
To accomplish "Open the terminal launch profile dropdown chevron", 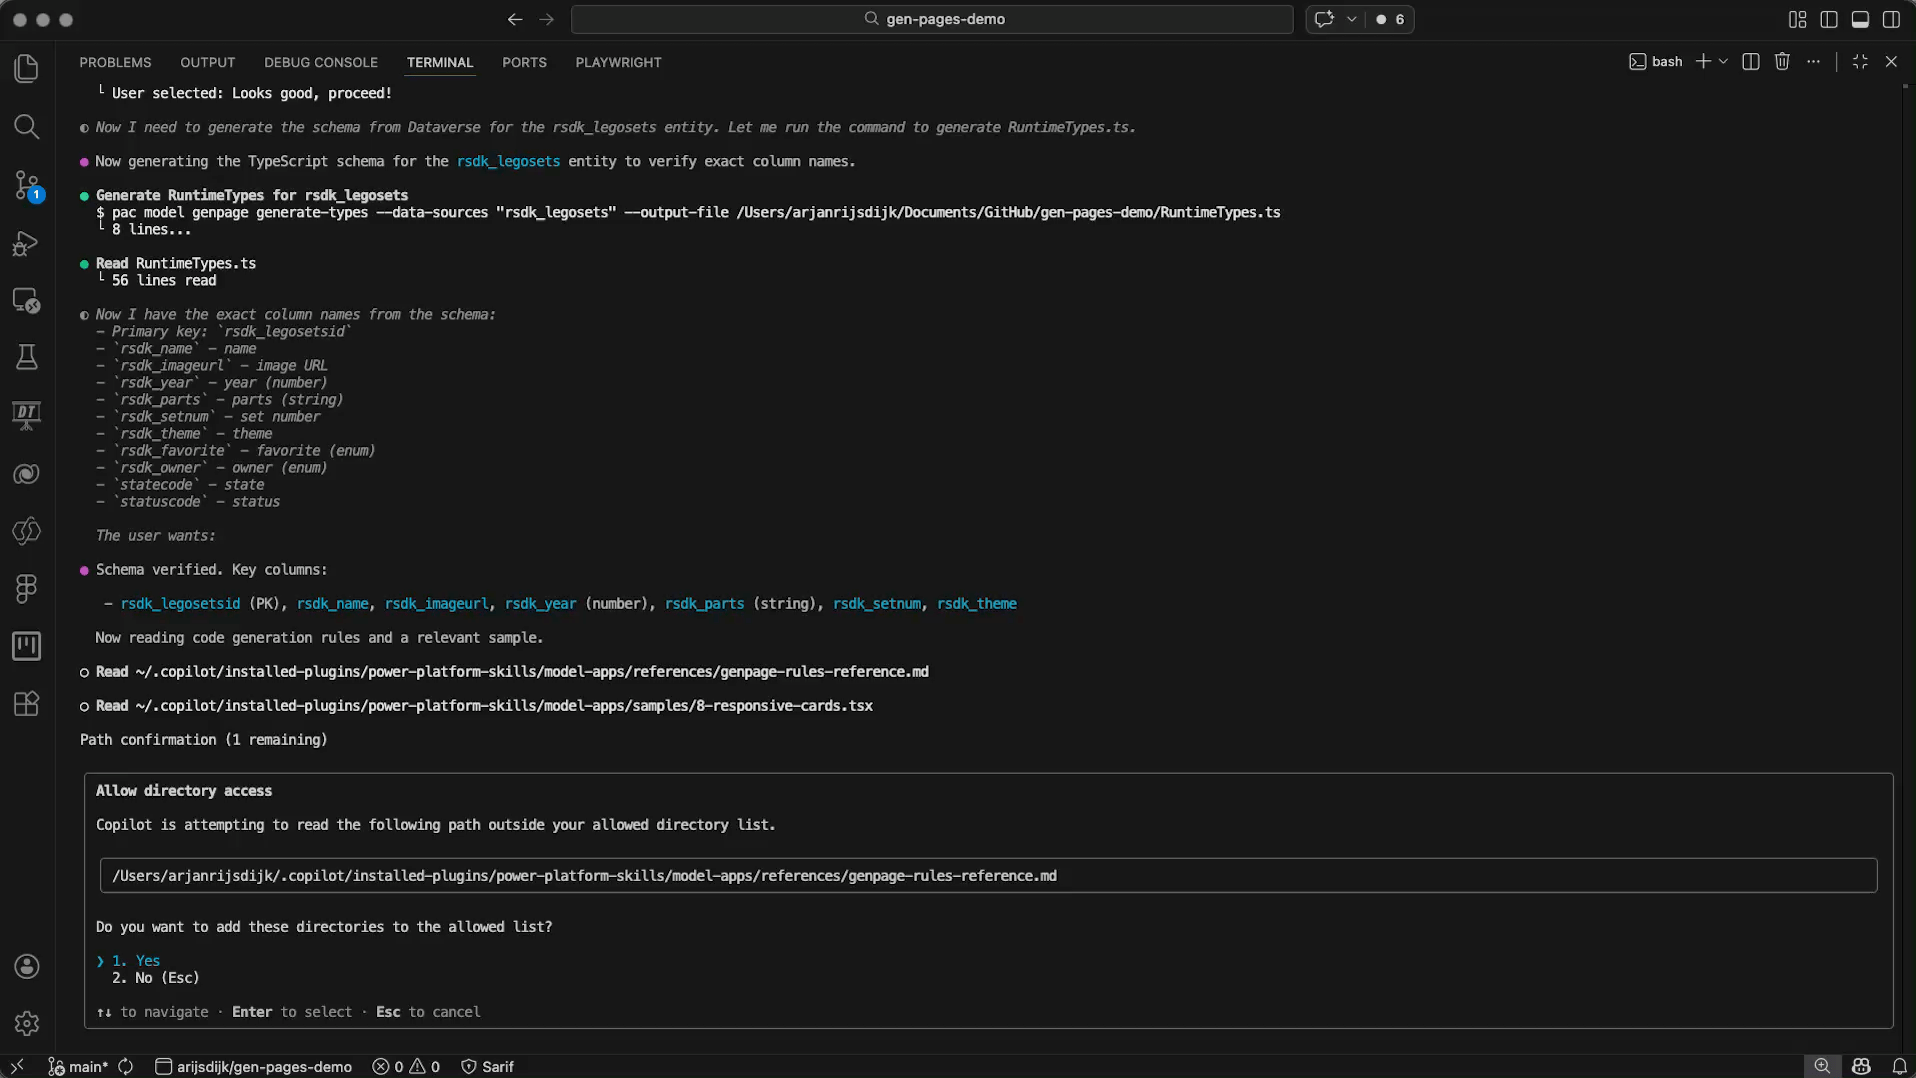I will 1725,61.
